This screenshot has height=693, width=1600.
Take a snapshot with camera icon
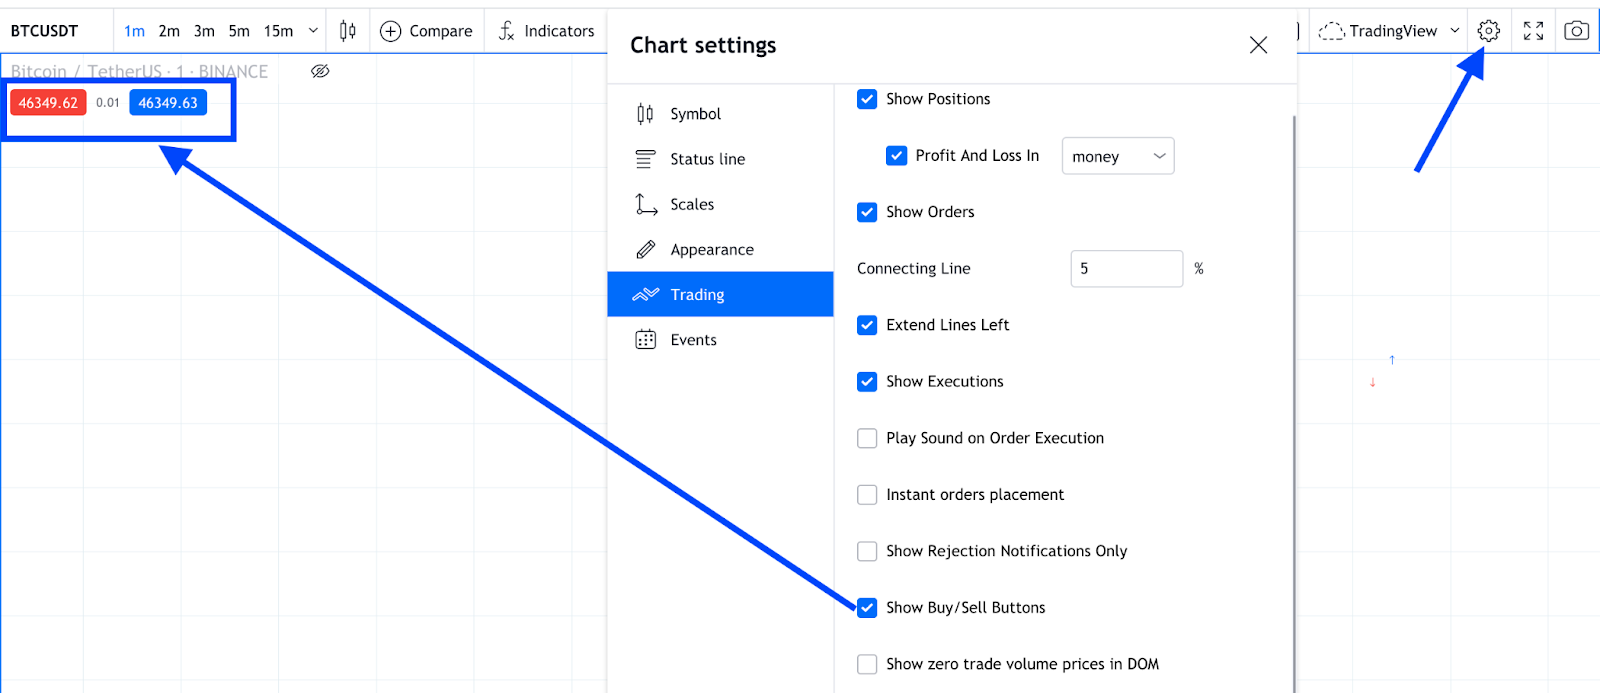[1576, 31]
